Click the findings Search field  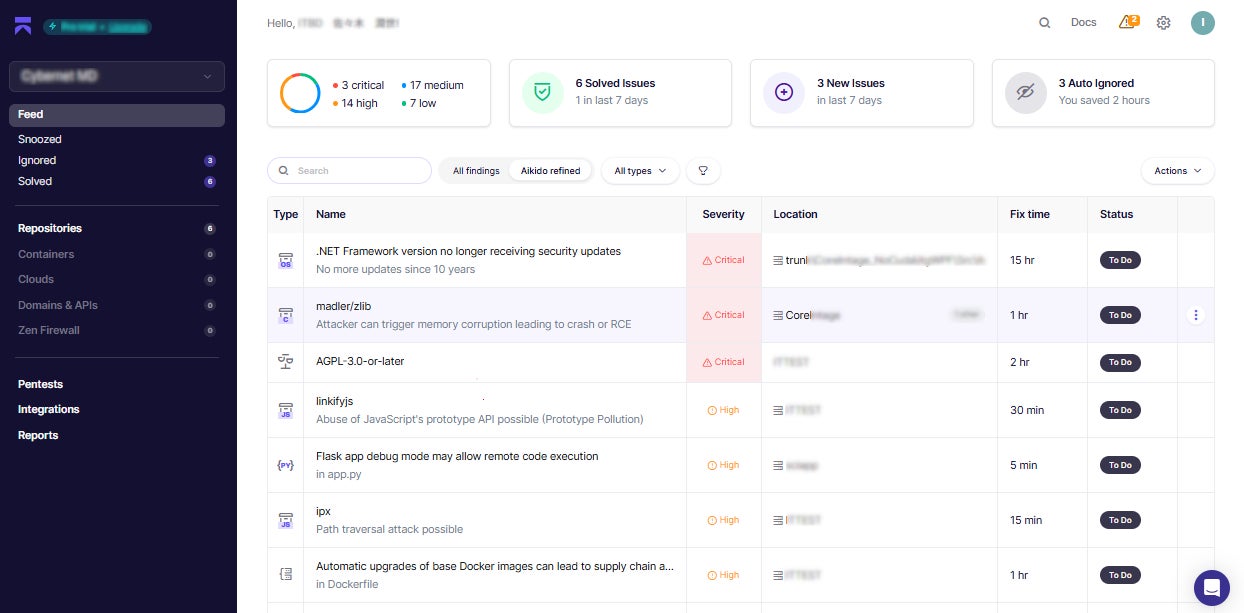click(x=350, y=171)
